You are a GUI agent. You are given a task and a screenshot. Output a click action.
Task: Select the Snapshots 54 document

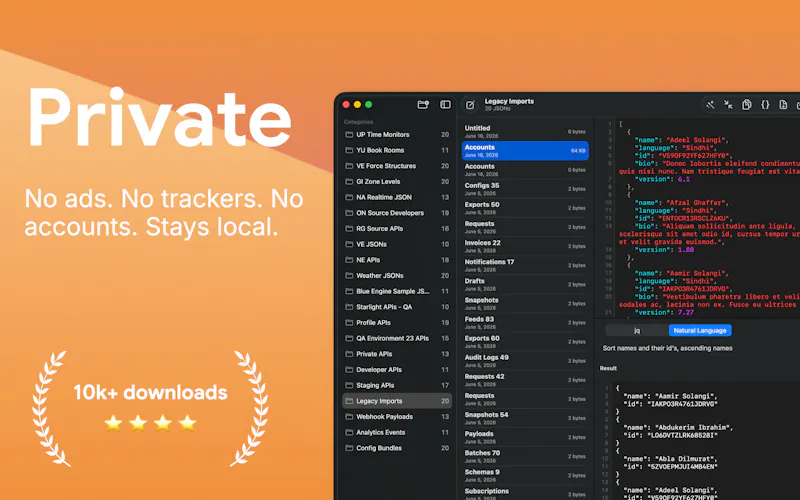pos(525,418)
